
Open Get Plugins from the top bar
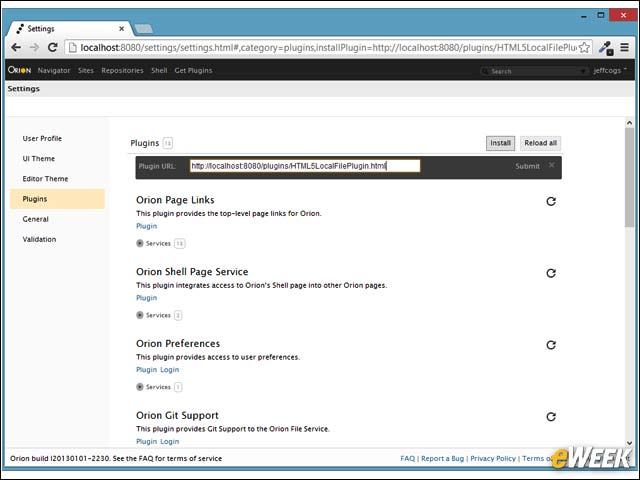point(193,71)
